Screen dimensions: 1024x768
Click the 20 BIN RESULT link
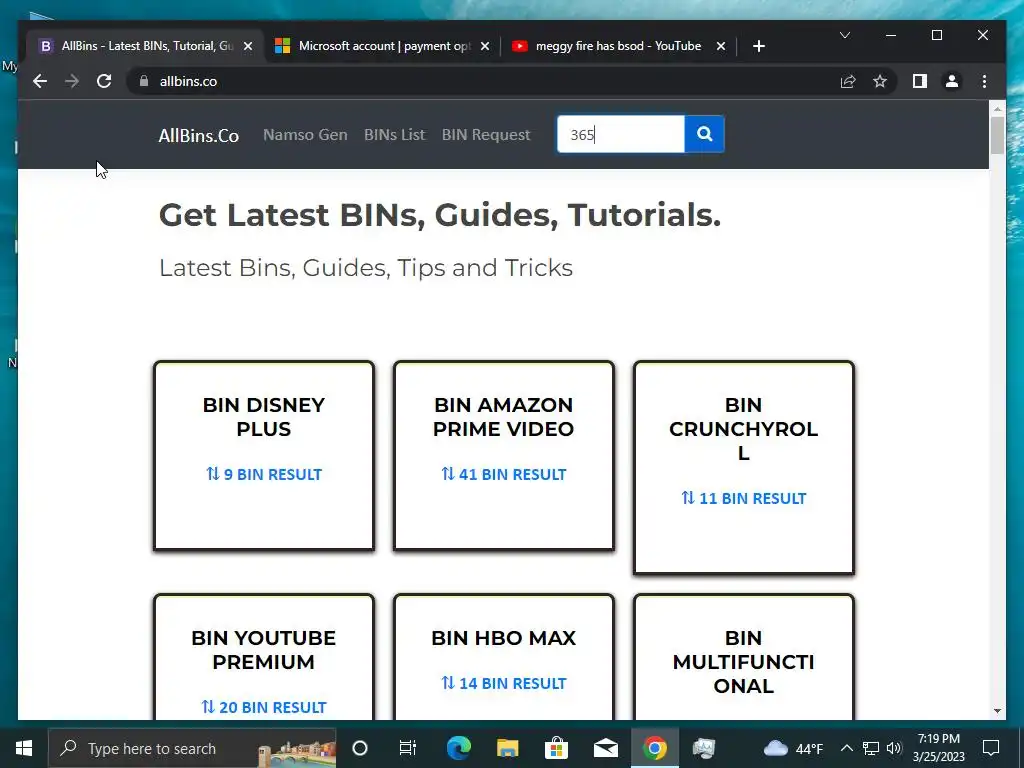point(264,707)
